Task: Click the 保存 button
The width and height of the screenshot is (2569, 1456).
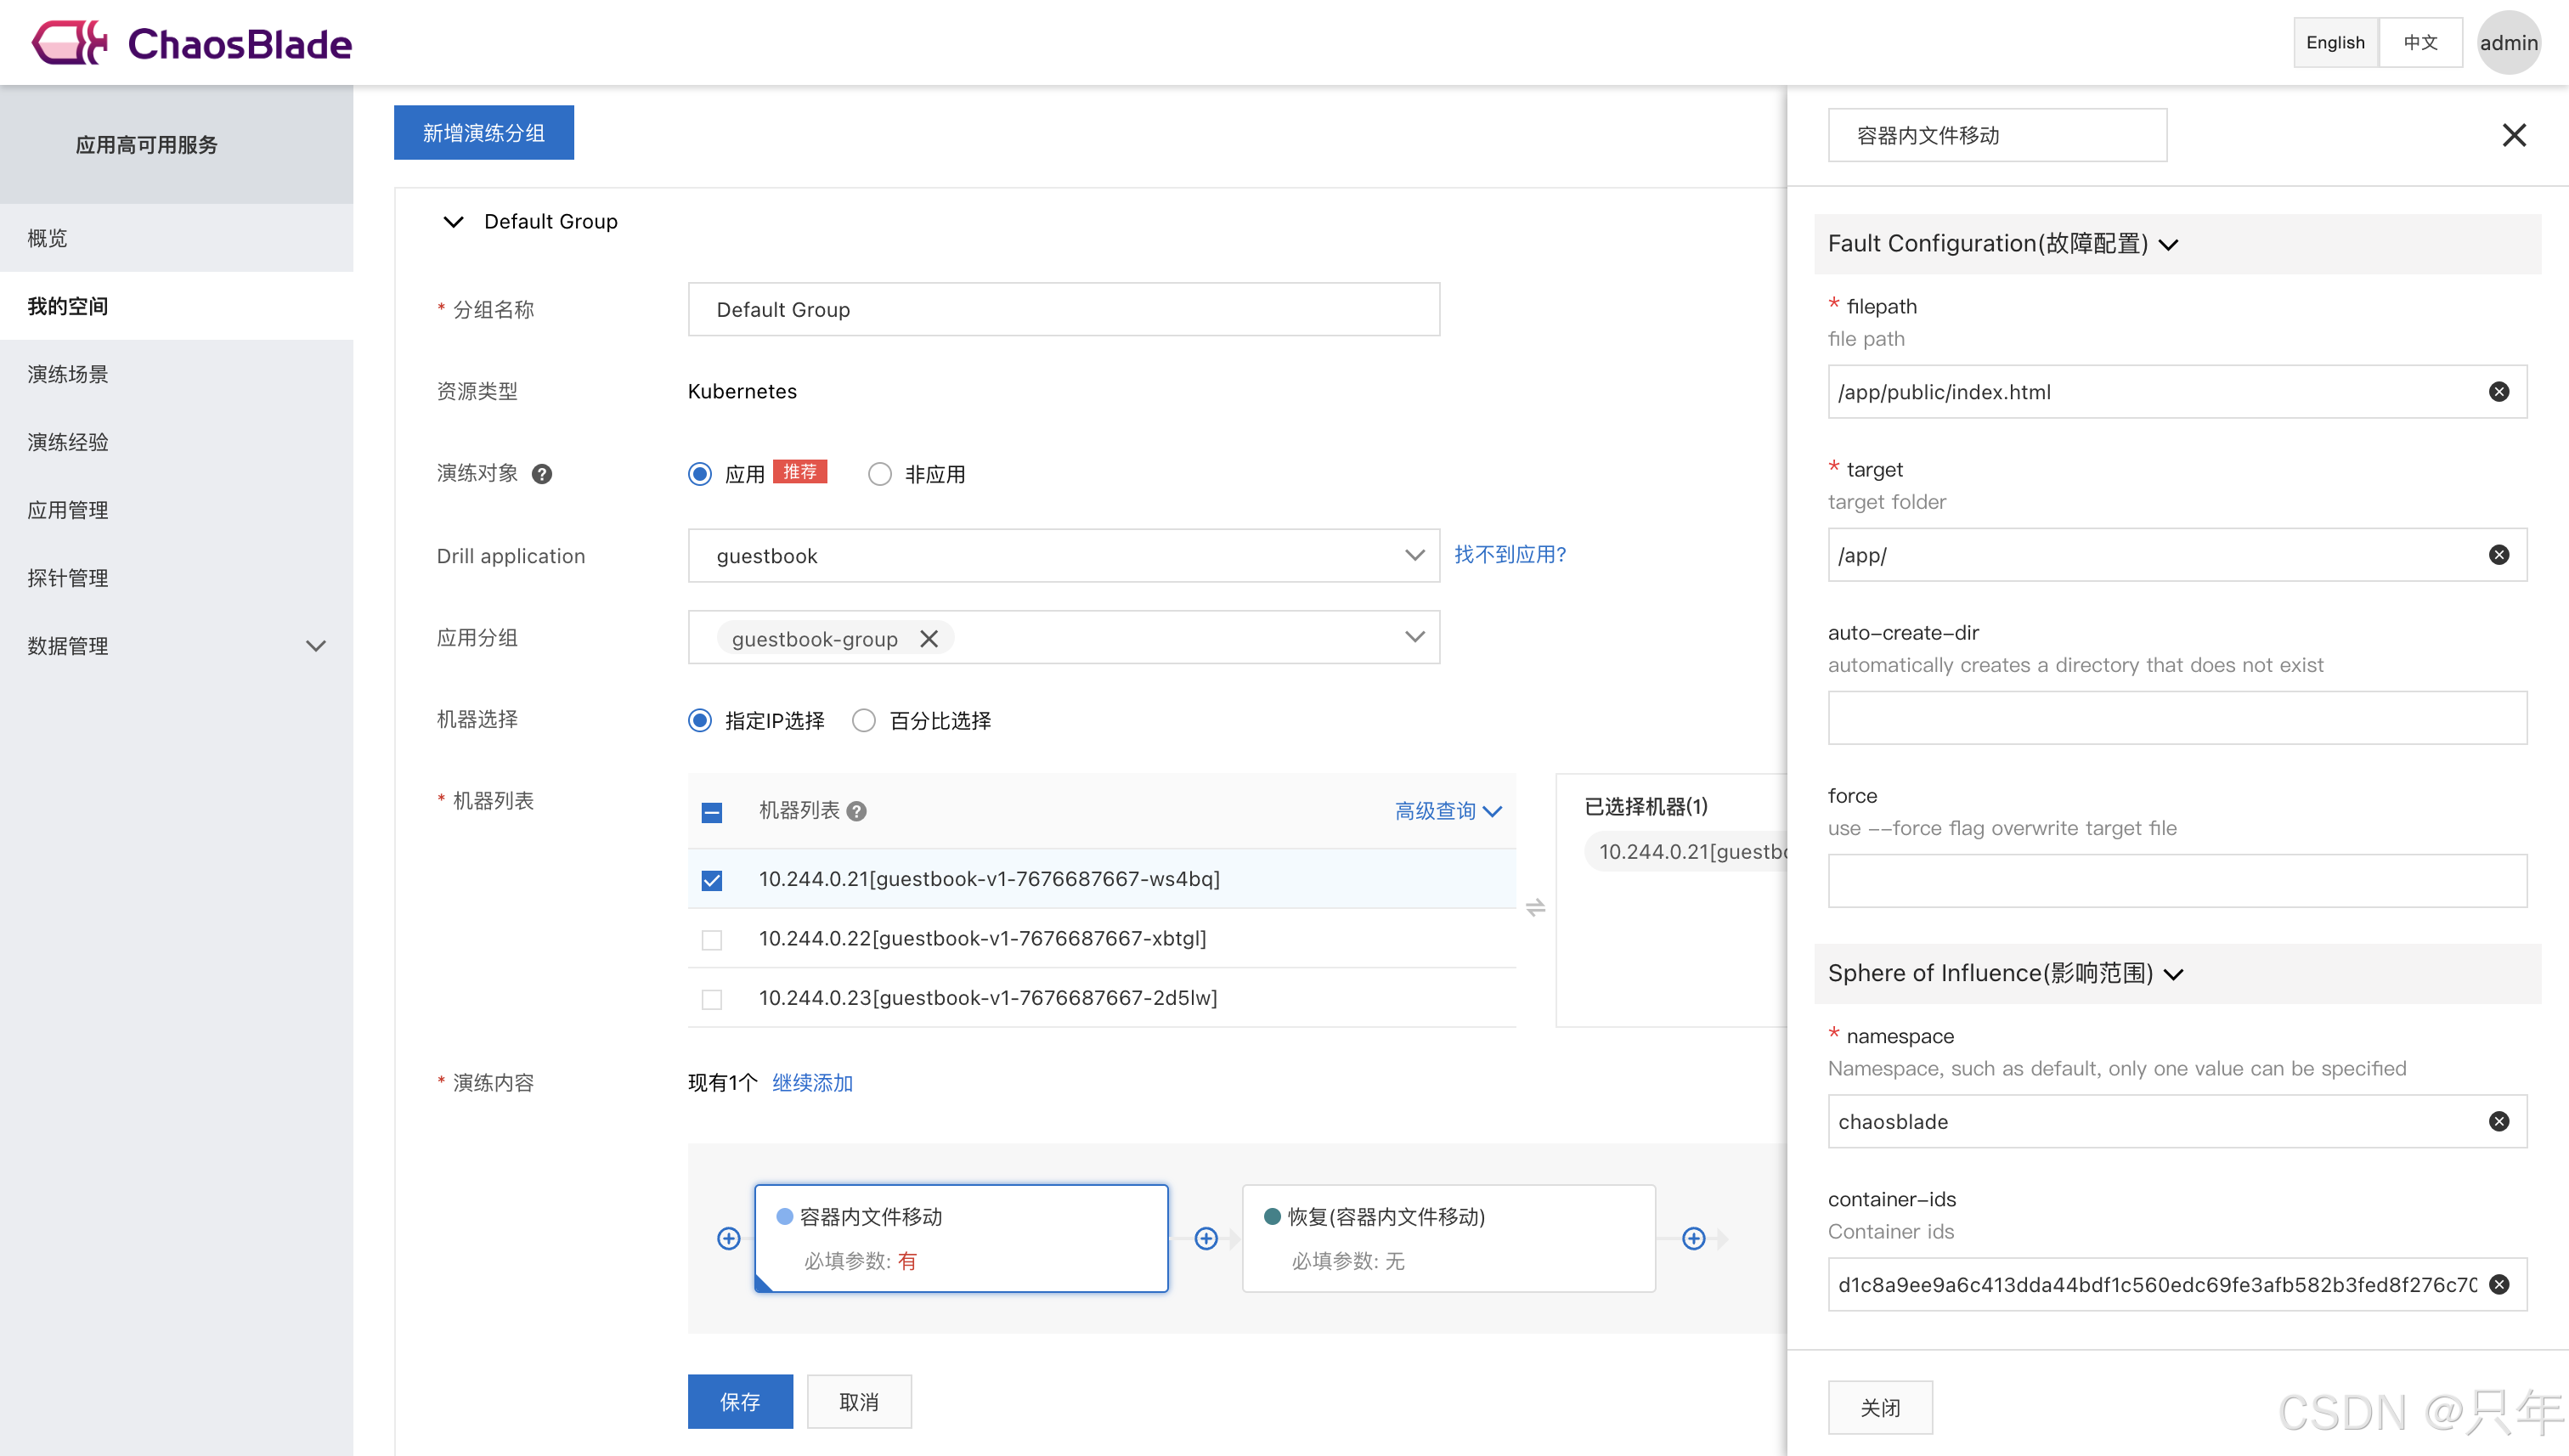Action: 740,1401
